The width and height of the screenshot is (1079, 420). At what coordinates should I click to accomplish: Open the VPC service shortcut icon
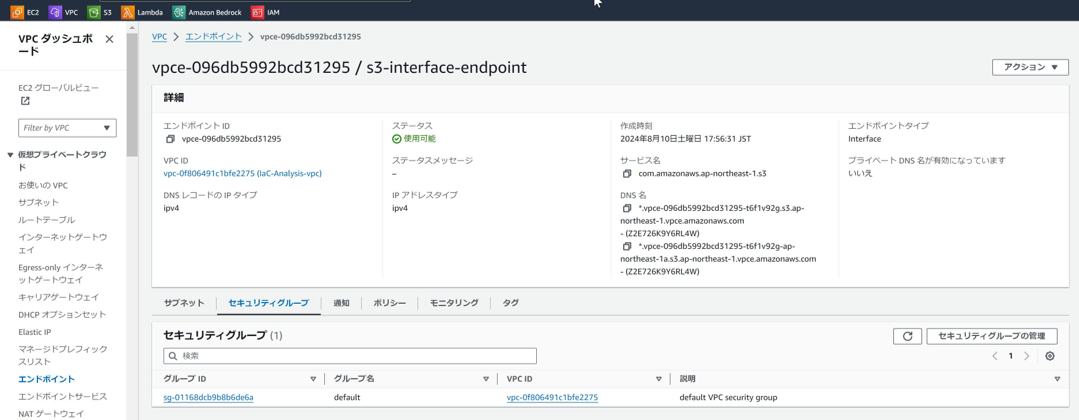tap(55, 12)
